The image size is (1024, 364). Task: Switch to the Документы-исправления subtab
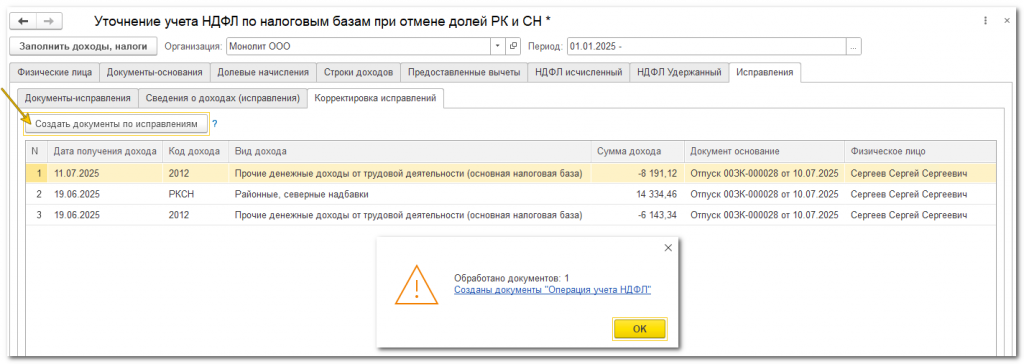point(78,98)
